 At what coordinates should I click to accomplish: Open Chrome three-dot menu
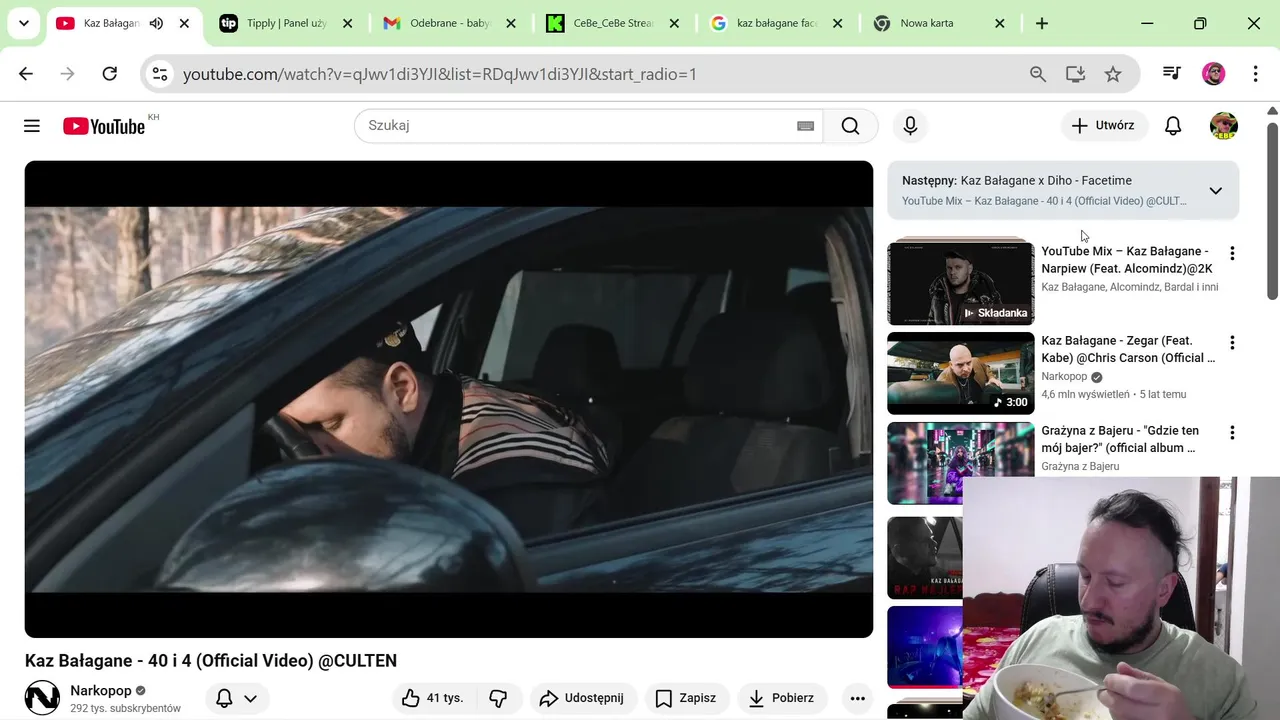[x=1255, y=74]
